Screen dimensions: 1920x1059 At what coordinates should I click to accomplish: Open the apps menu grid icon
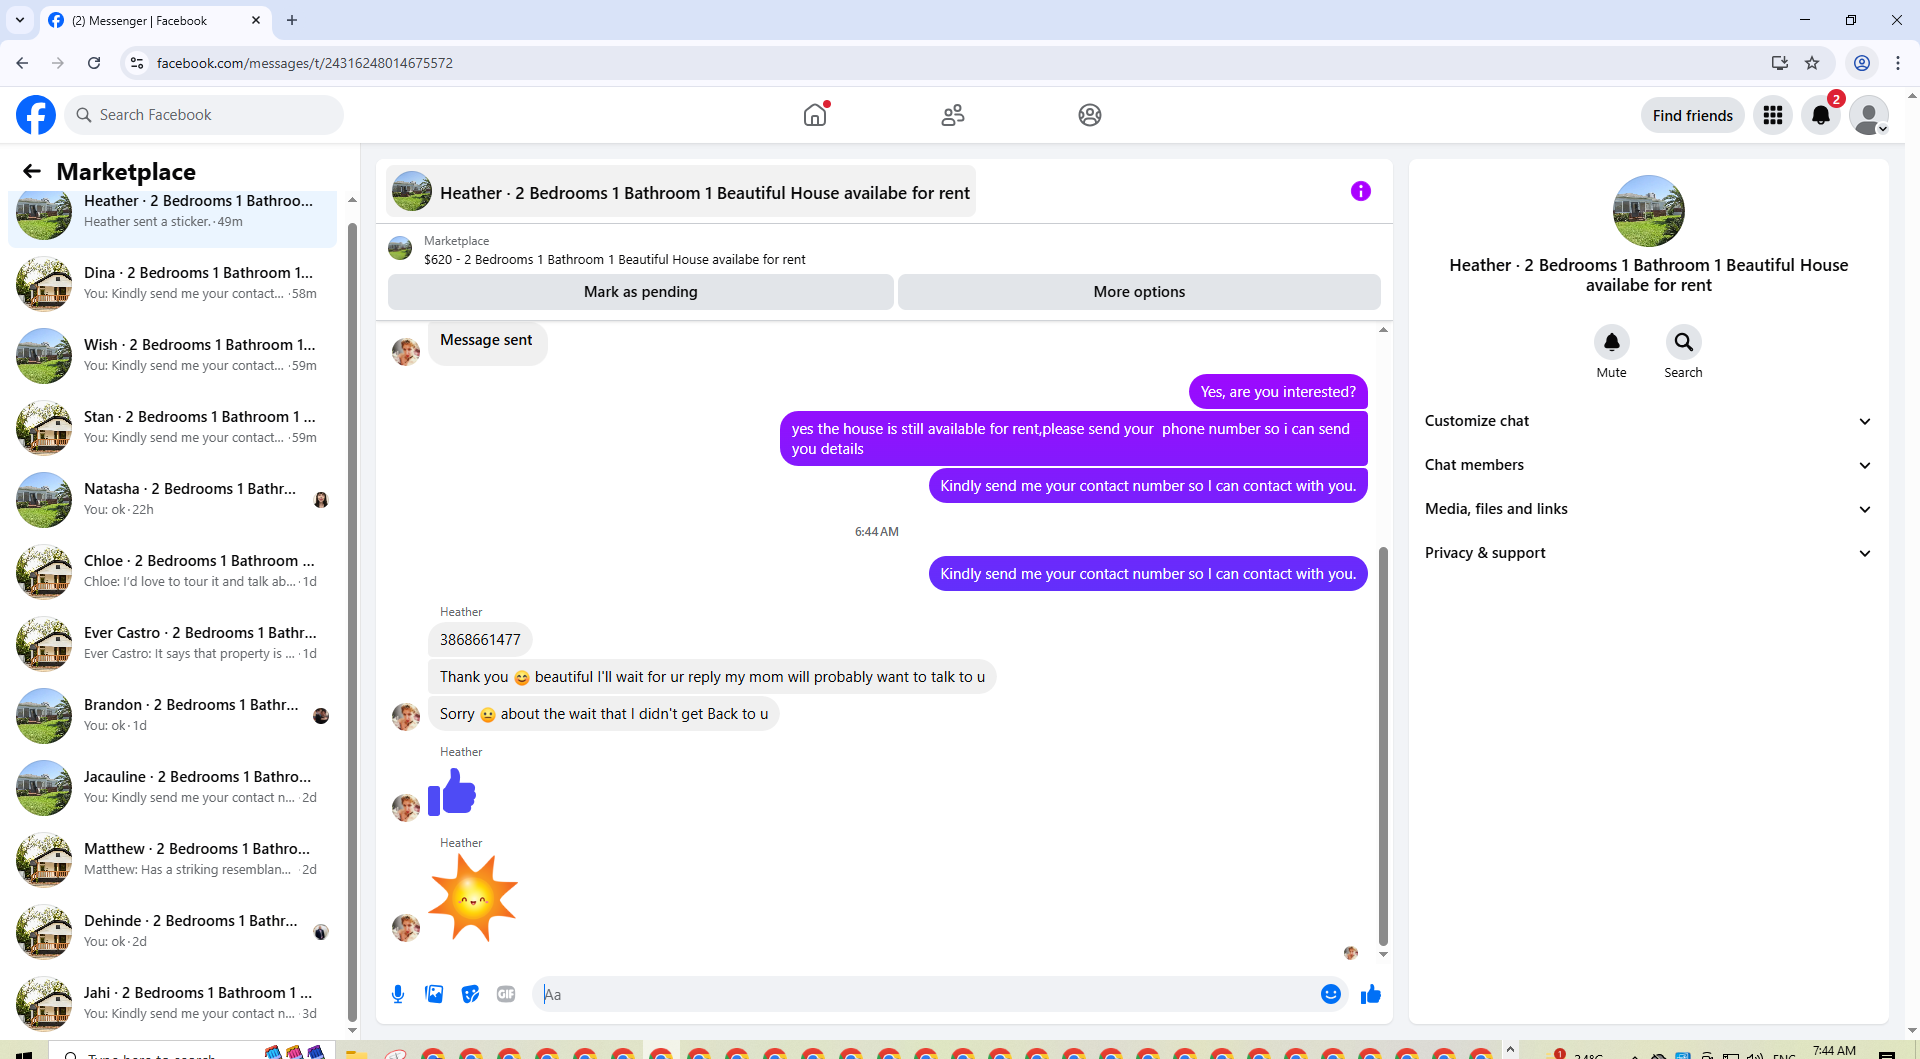1773,115
